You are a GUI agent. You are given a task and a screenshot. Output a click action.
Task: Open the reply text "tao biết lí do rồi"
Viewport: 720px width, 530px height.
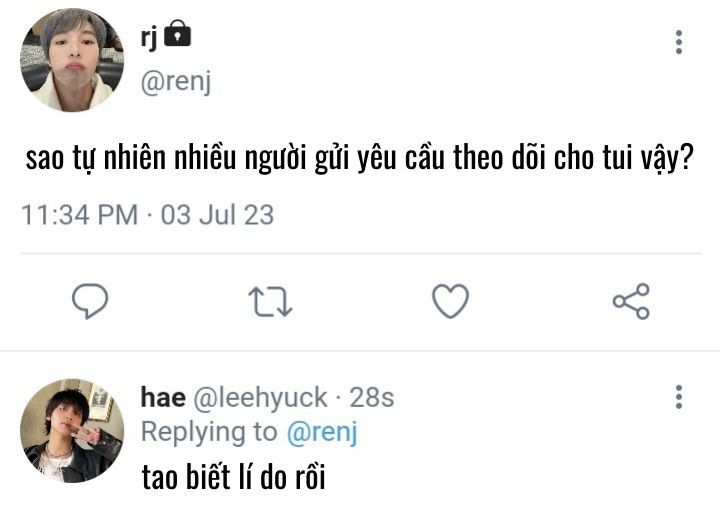click(234, 477)
